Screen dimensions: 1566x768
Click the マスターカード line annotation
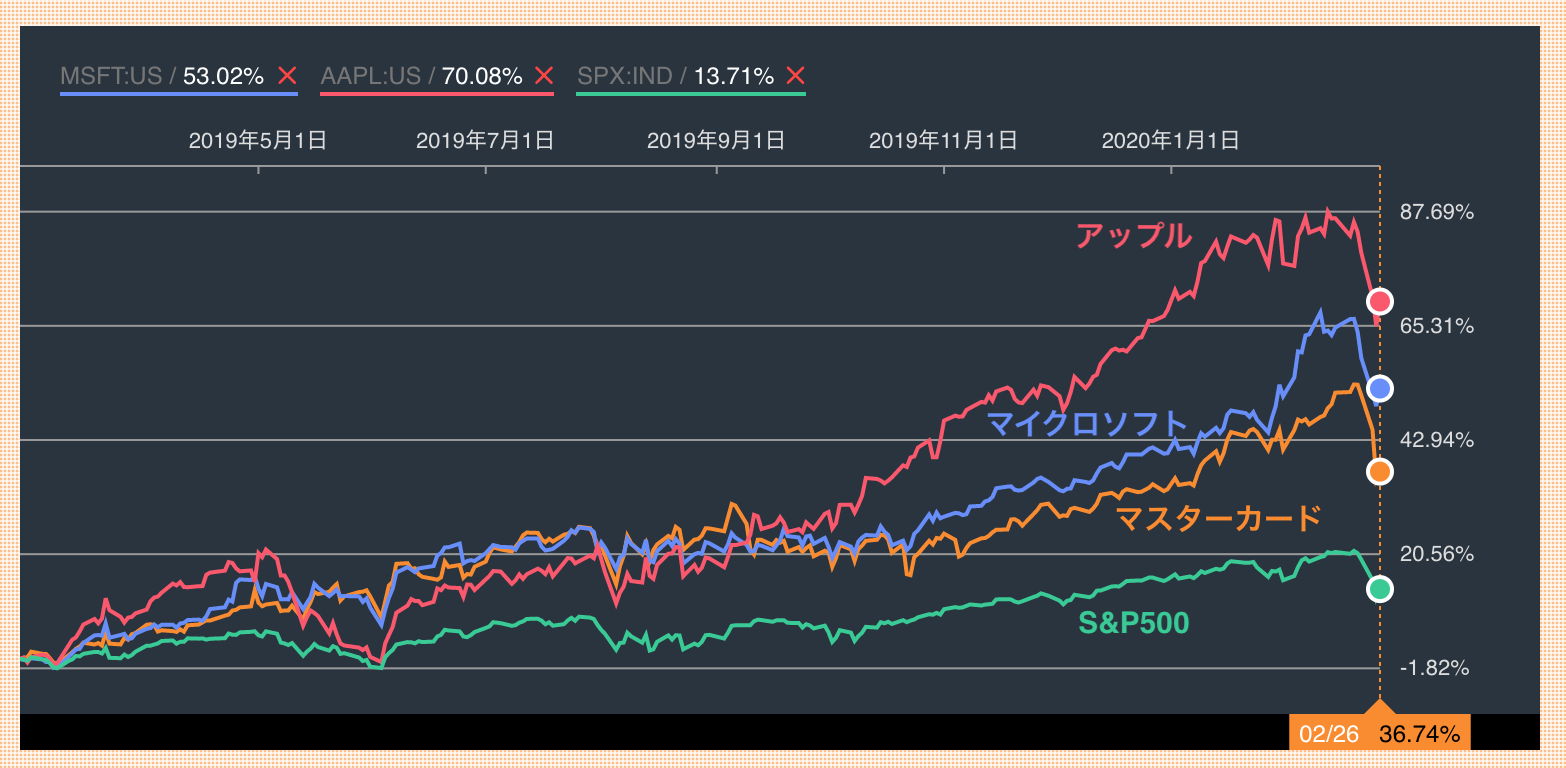pos(1217,518)
